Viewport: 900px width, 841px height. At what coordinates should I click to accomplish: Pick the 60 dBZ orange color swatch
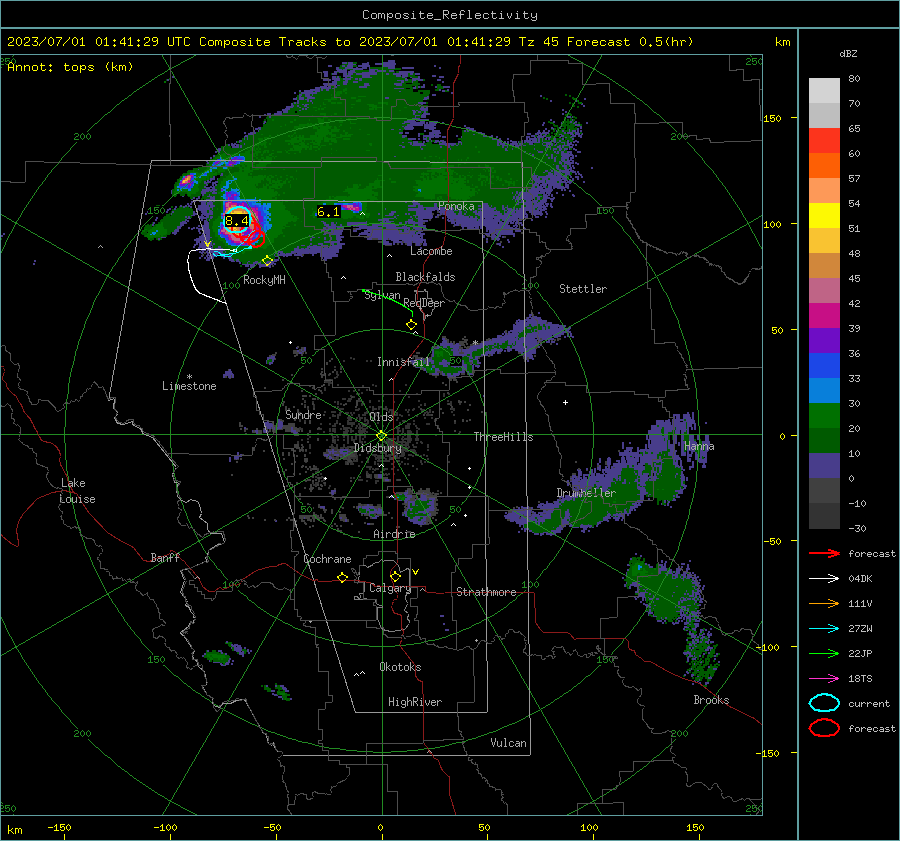[824, 165]
